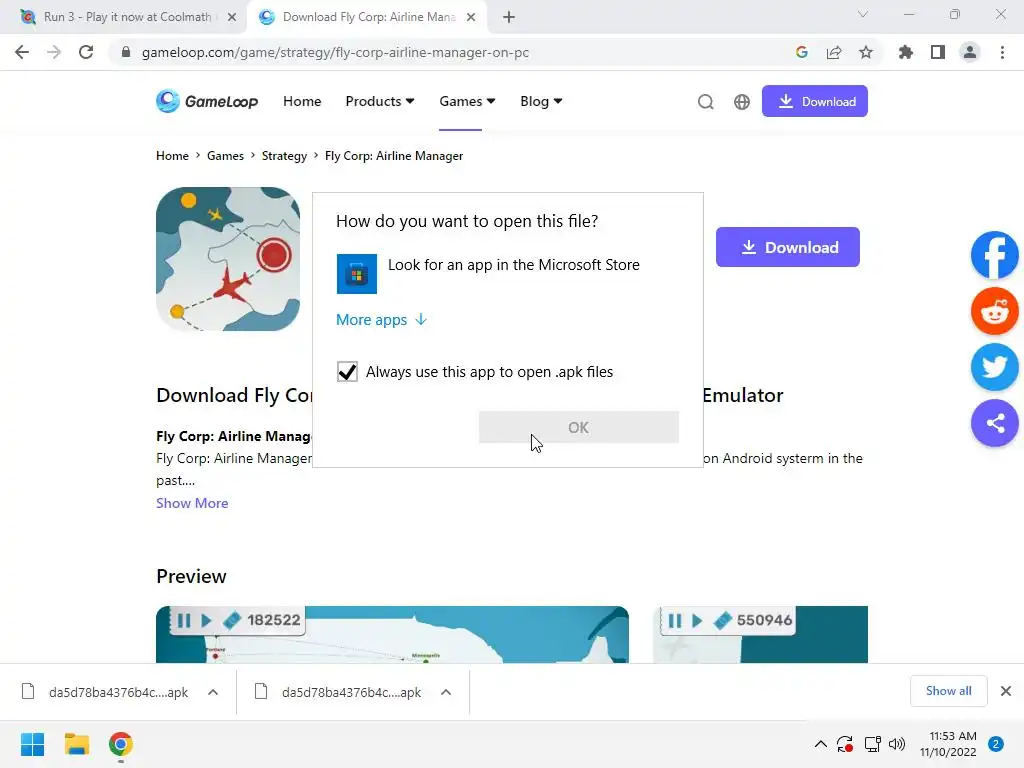View site info via the padlock icon
Image resolution: width=1024 pixels, height=768 pixels.
[126, 52]
